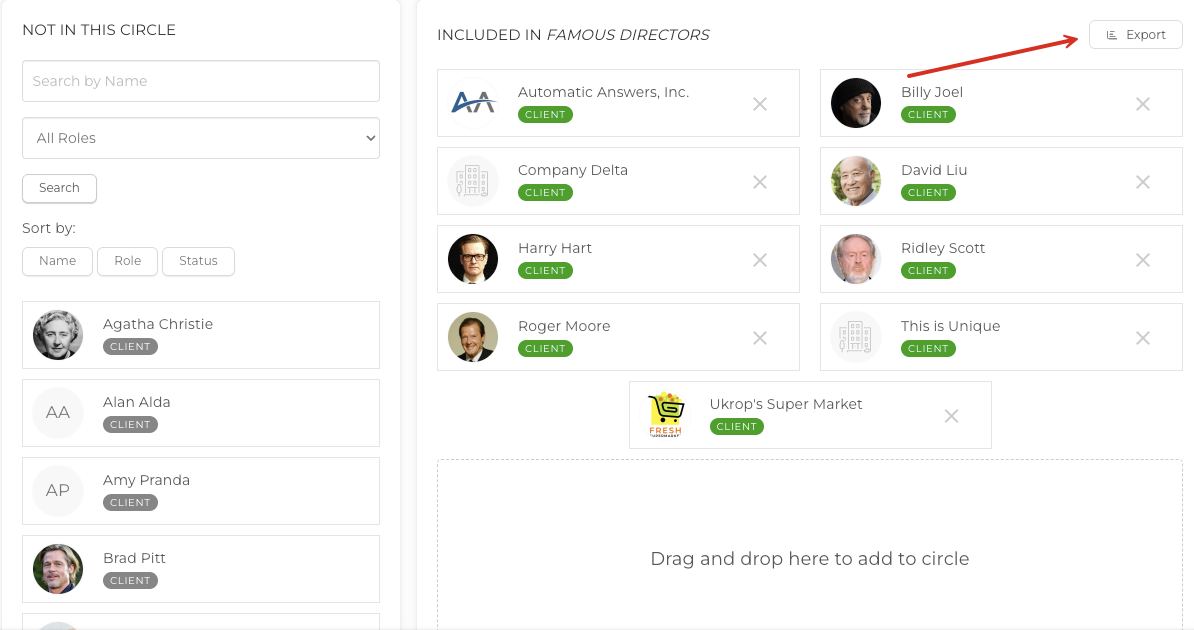The height and width of the screenshot is (630, 1194).
Task: Click X icon for Roger Moore
Action: [x=760, y=338]
